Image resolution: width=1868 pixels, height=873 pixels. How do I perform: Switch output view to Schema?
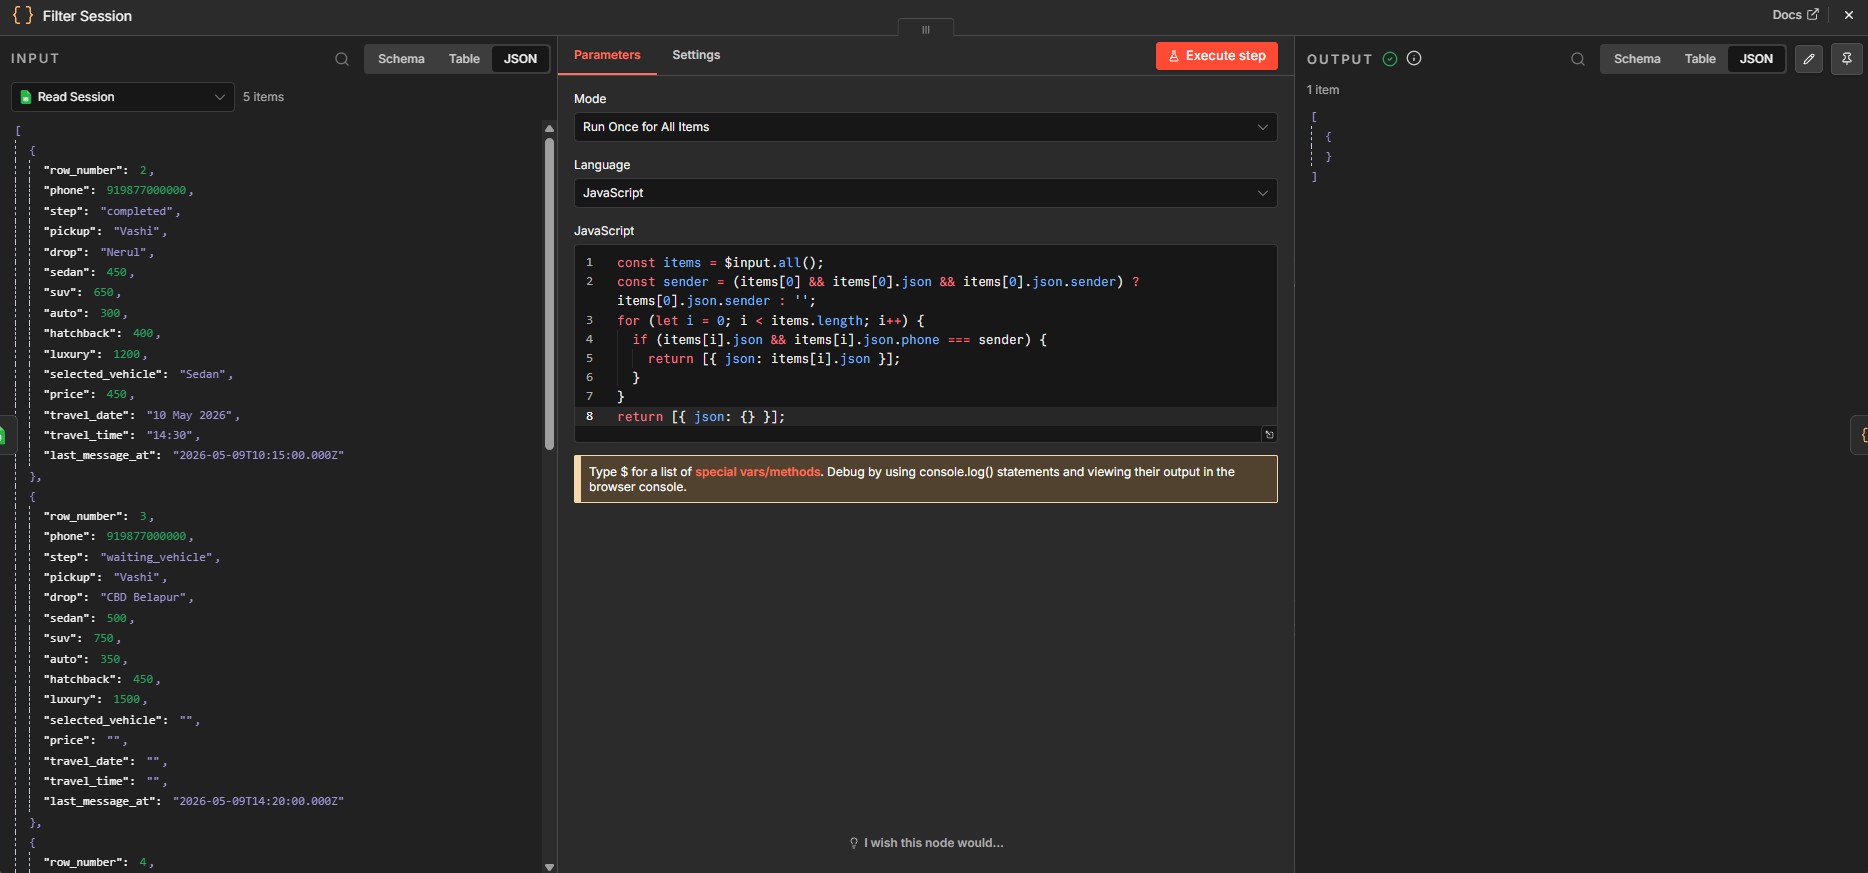(1637, 59)
